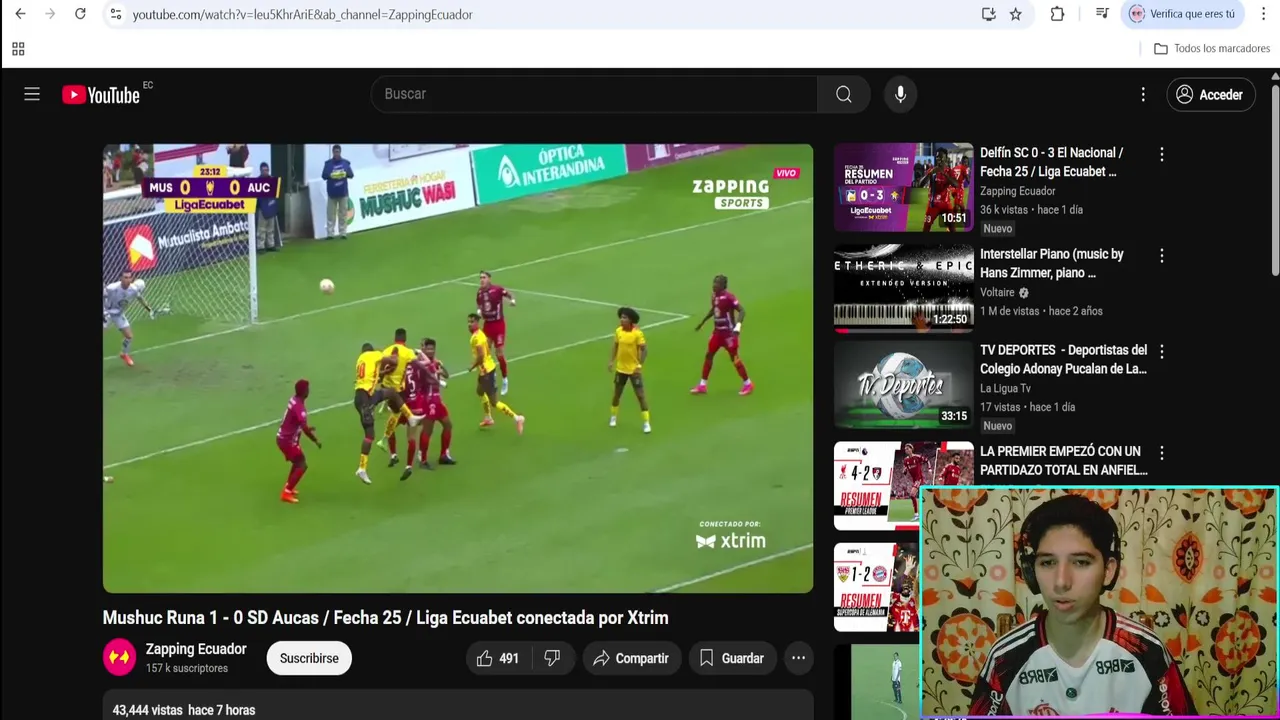Open options menu for TV DEPORTES video
1280x720 pixels.
point(1161,352)
